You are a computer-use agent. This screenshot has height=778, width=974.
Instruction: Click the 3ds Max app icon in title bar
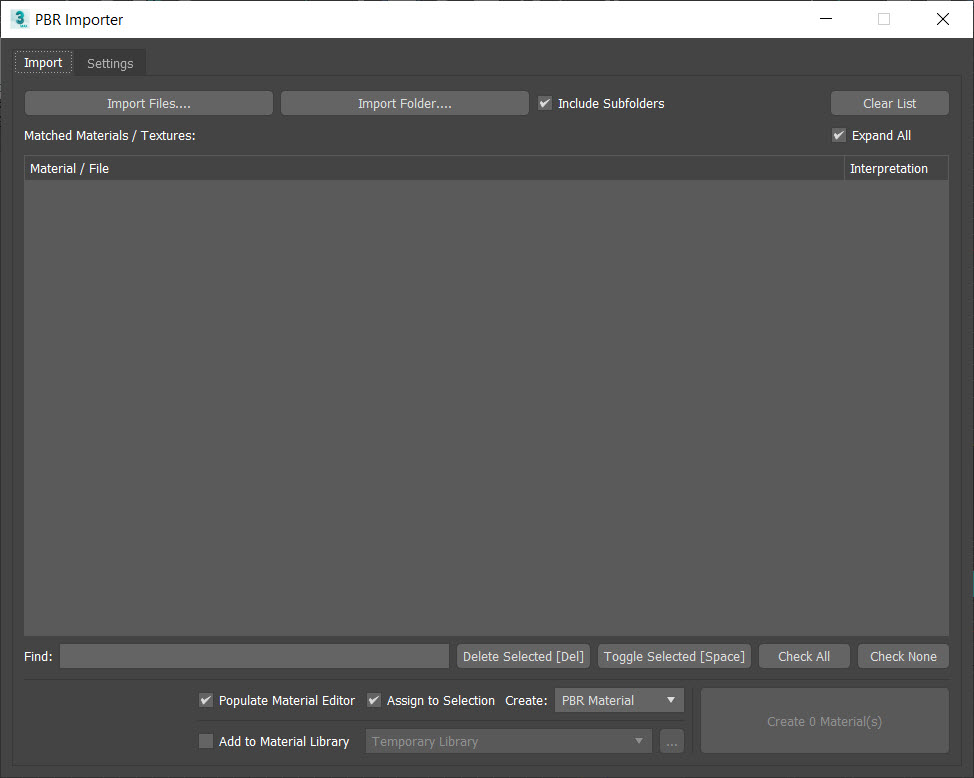[x=20, y=19]
